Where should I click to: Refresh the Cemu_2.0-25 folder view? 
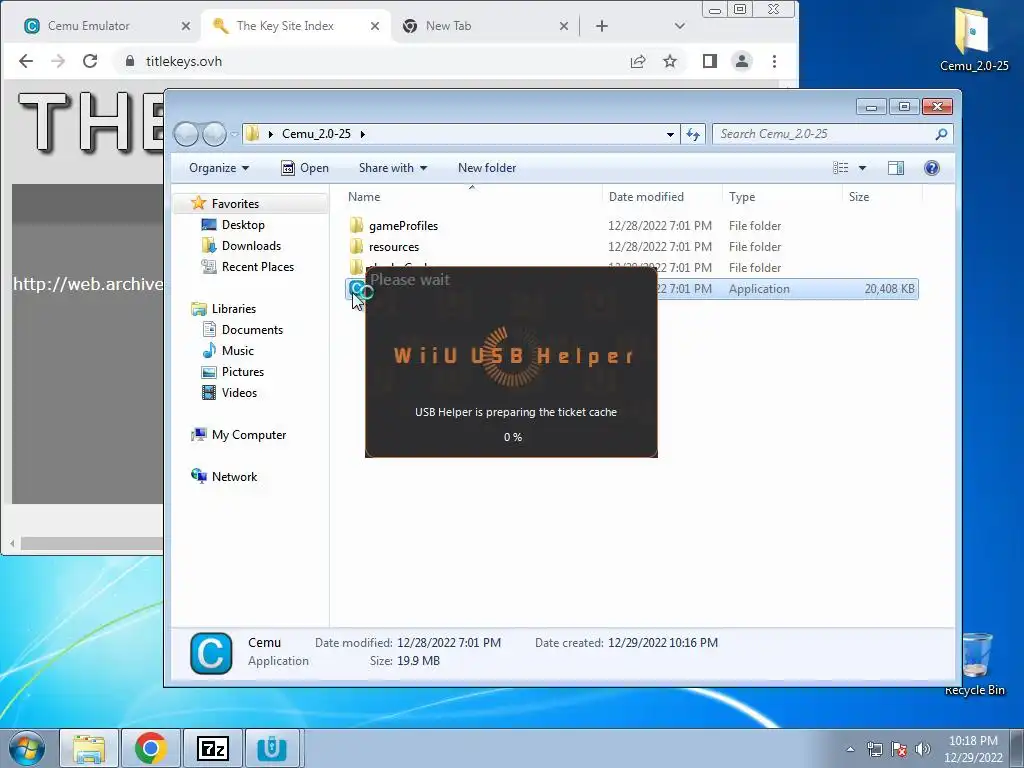coord(693,135)
